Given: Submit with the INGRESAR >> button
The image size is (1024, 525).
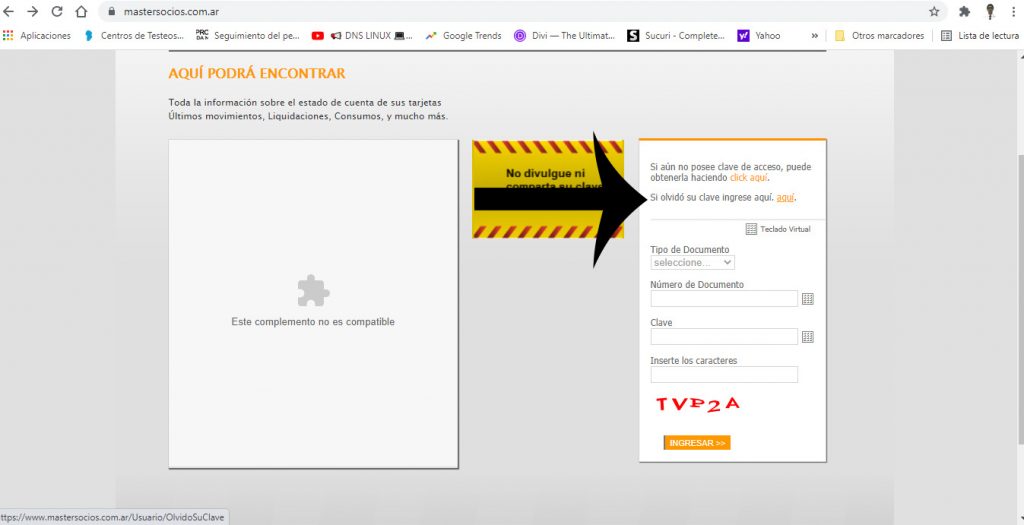Looking at the screenshot, I should click(x=697, y=443).
